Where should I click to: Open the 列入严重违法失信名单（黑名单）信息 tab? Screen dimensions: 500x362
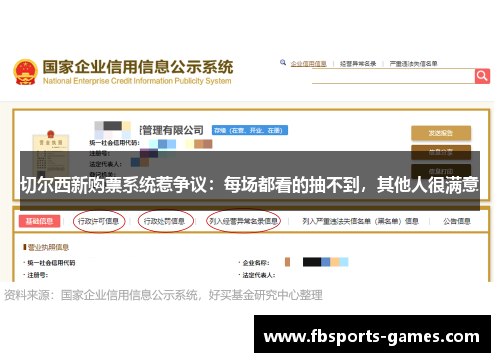(x=360, y=221)
